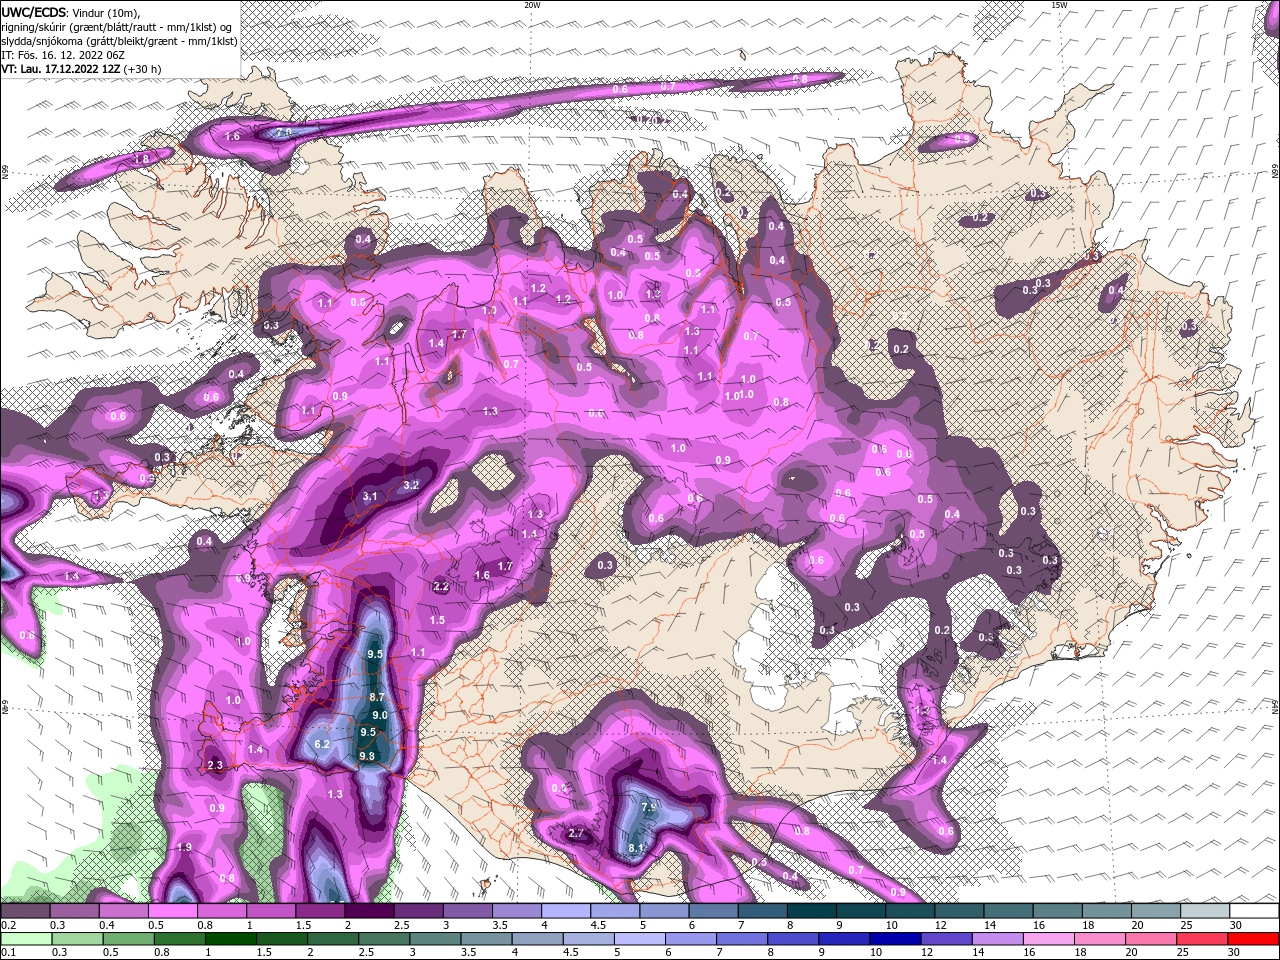
Task: Click the 20W longitude label on the top edge
Action: (532, 4)
